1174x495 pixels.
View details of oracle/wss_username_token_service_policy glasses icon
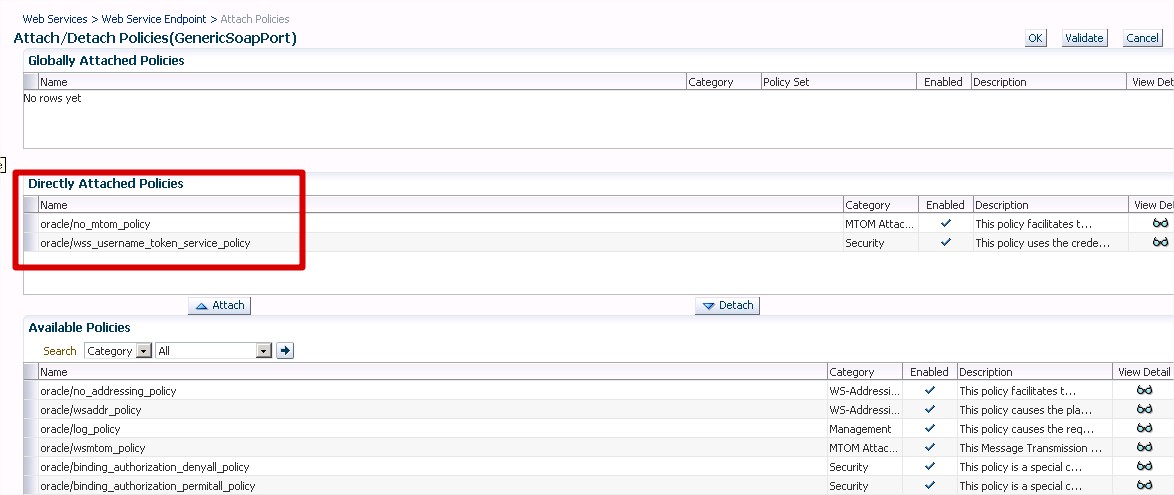pos(1160,243)
